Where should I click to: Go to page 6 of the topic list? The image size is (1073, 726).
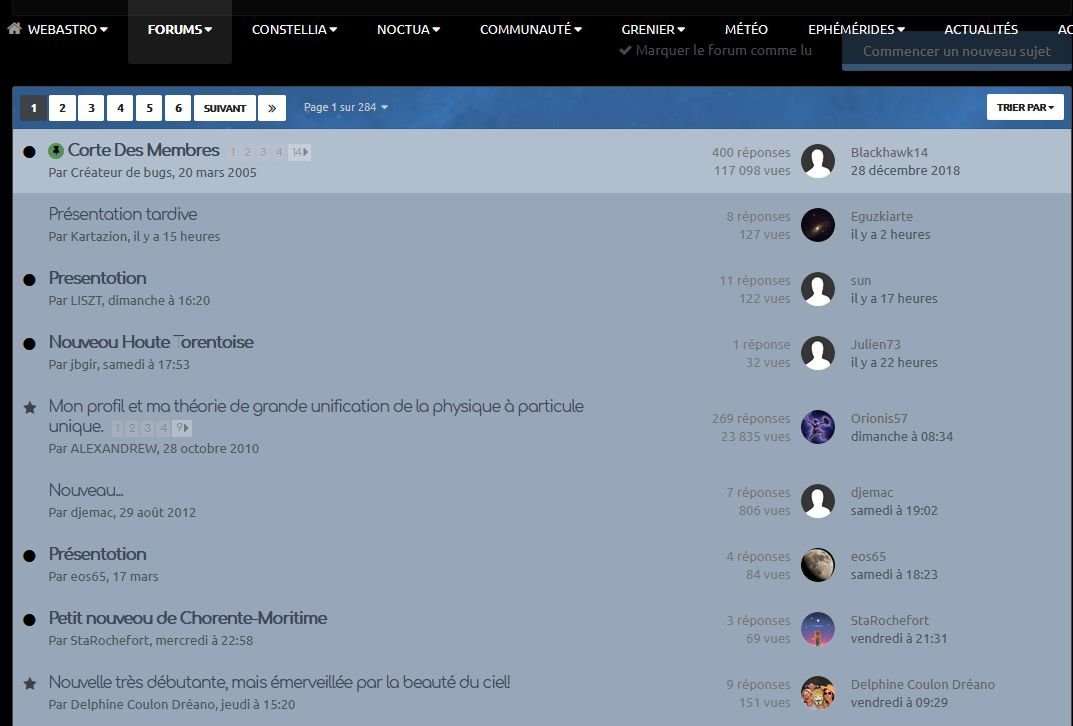click(x=179, y=107)
